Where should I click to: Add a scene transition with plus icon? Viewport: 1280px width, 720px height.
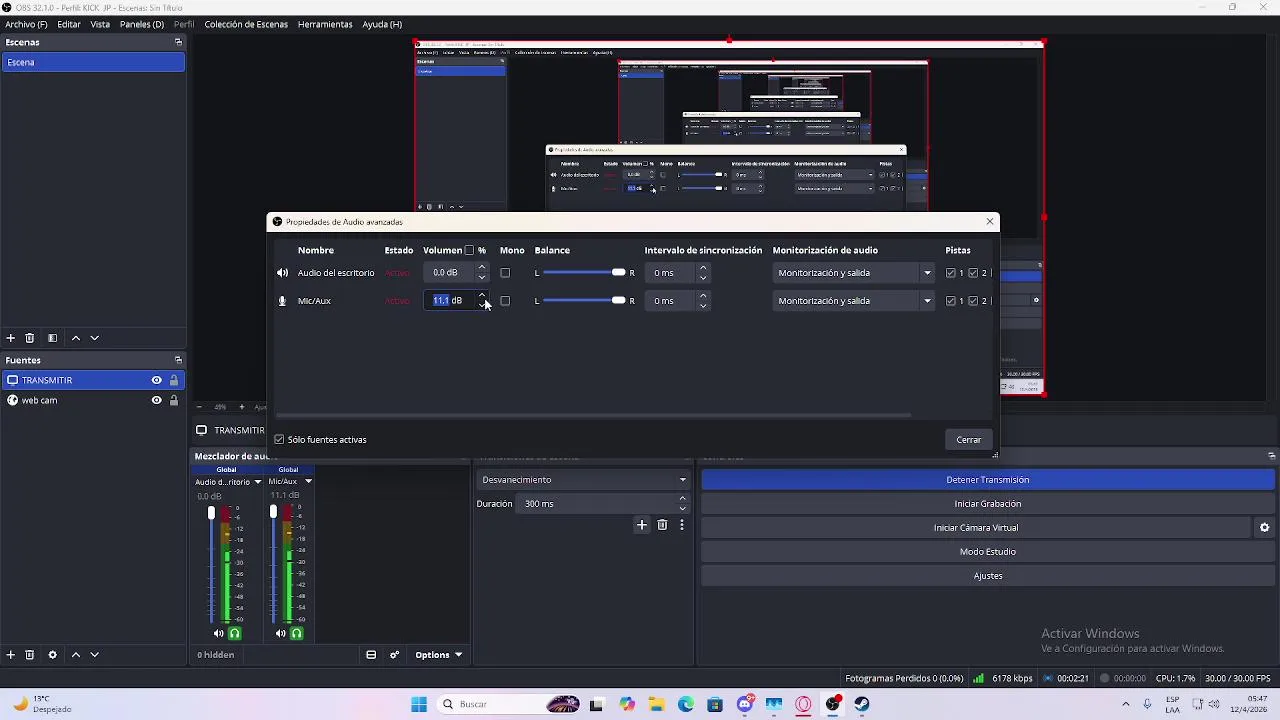642,525
